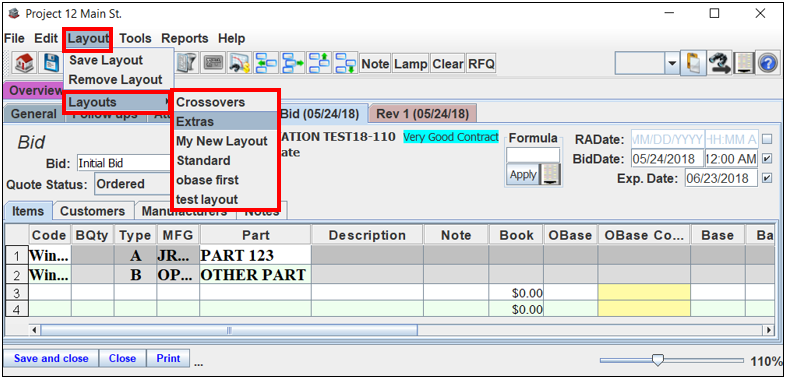Select the test layout entry
787x381 pixels.
[225, 199]
